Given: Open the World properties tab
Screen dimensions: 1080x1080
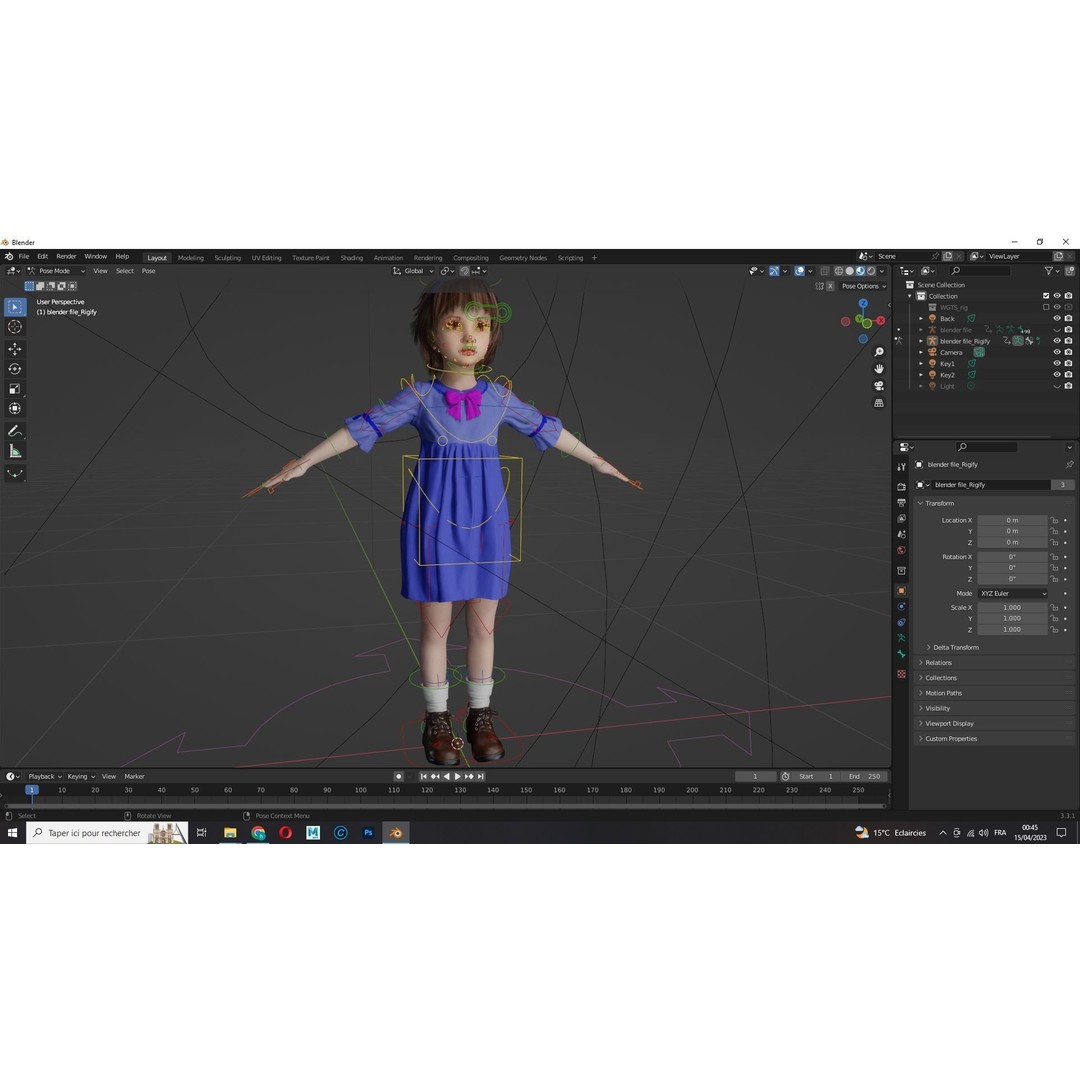Looking at the screenshot, I should click(x=901, y=550).
